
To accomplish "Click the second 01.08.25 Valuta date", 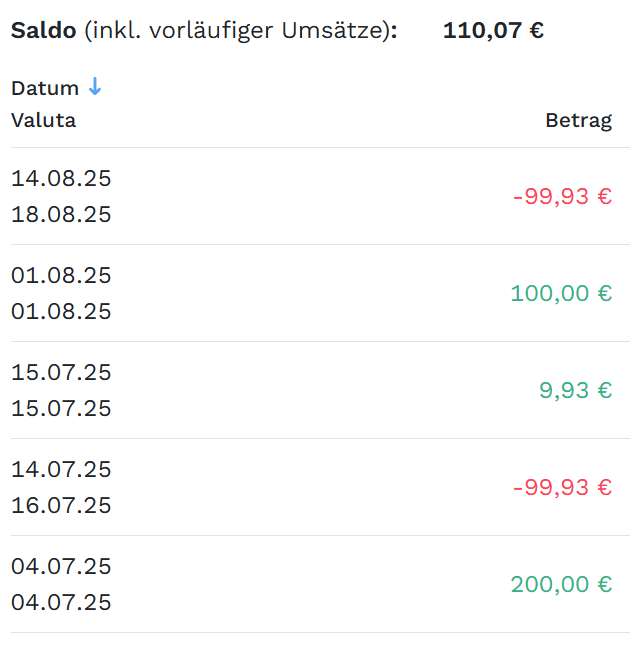I will point(61,312).
